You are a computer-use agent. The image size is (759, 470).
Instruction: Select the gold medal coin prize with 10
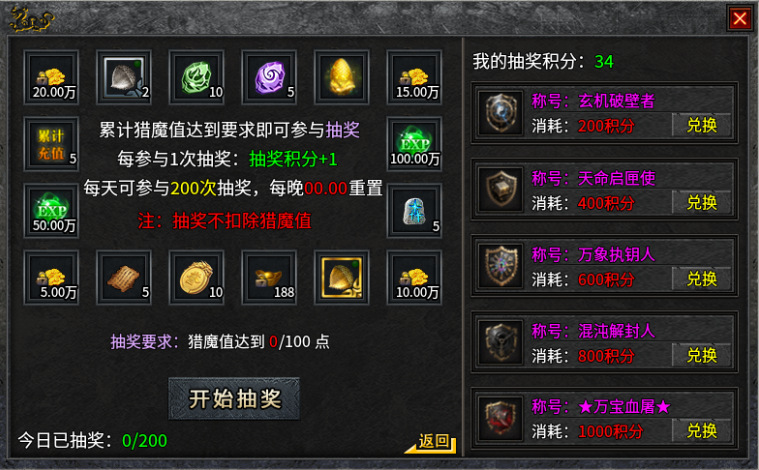pos(197,277)
